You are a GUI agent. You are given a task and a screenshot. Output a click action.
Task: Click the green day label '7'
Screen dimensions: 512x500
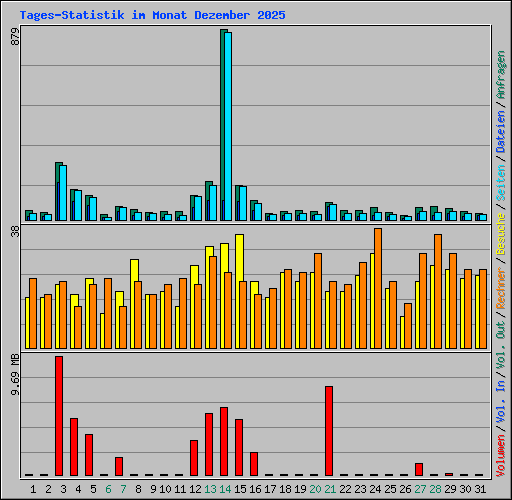[x=123, y=489]
